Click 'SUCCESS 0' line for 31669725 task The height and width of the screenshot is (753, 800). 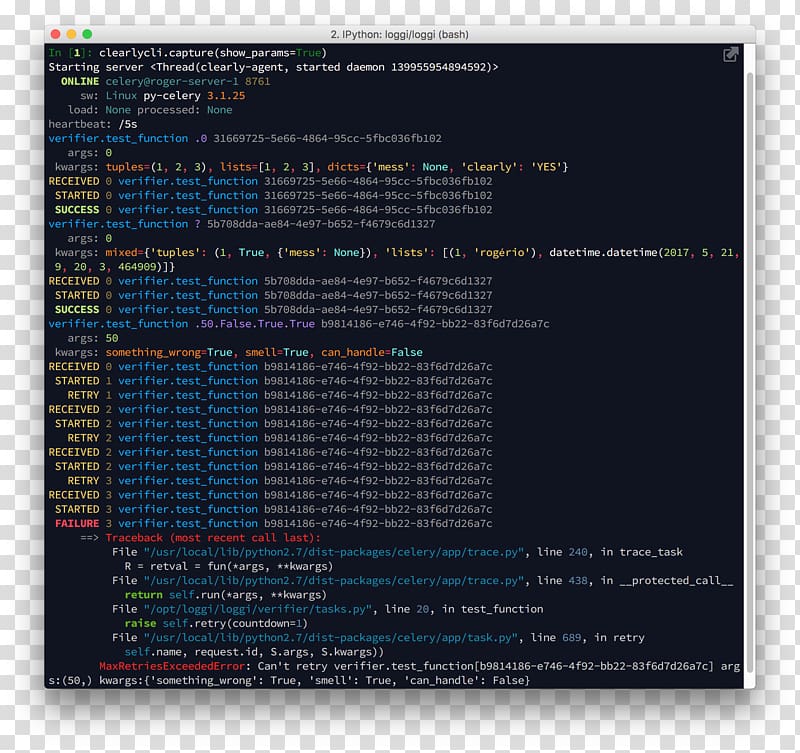tap(273, 210)
